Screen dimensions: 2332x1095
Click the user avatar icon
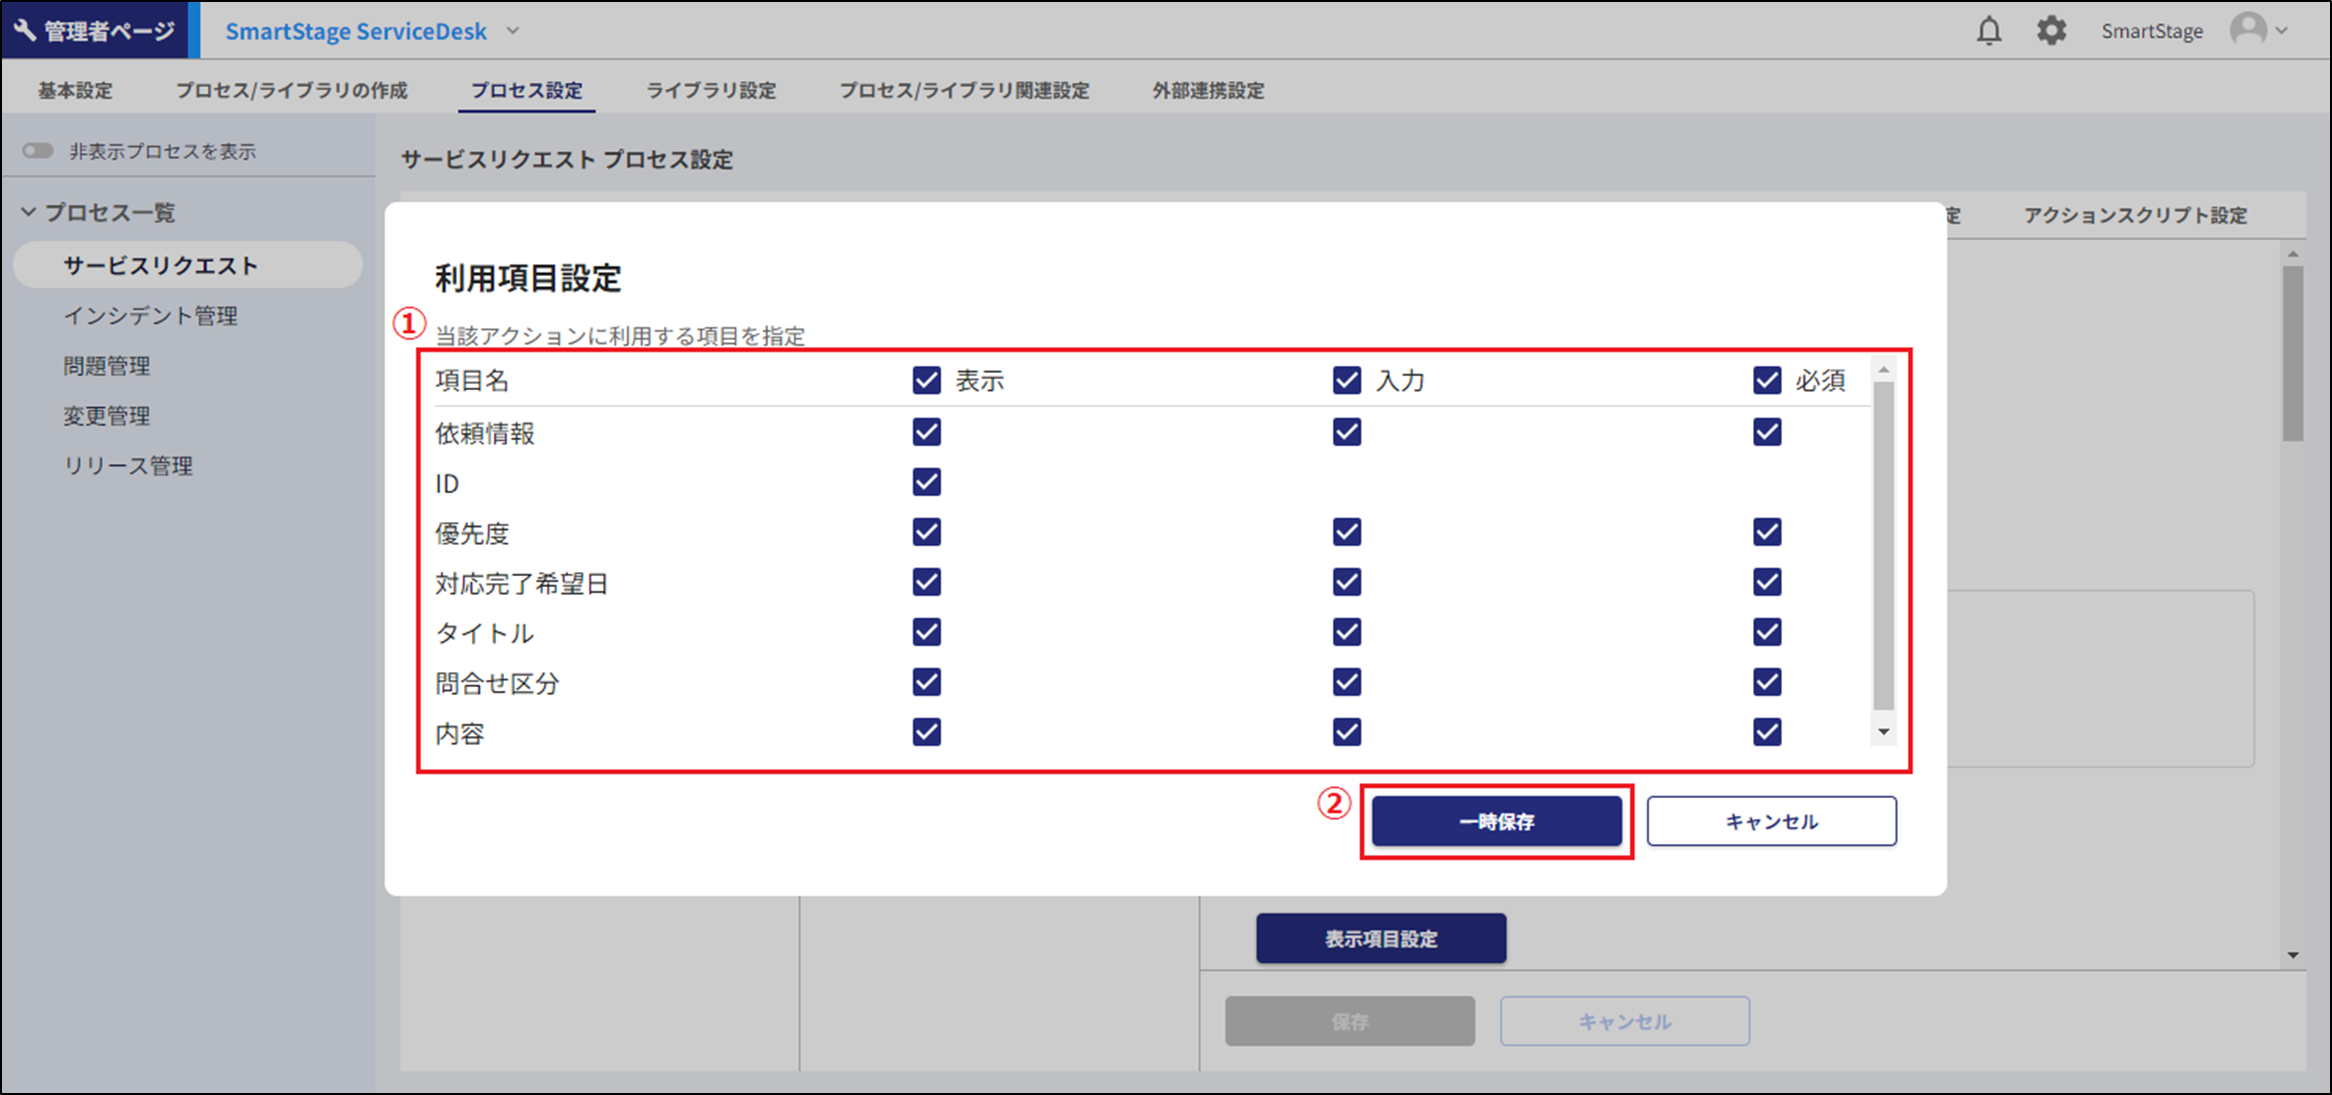click(2248, 30)
